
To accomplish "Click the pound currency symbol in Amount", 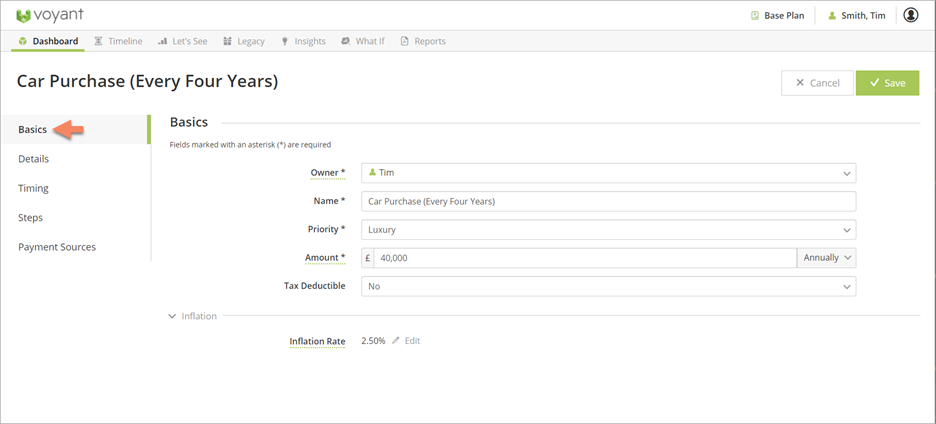I will [x=368, y=258].
